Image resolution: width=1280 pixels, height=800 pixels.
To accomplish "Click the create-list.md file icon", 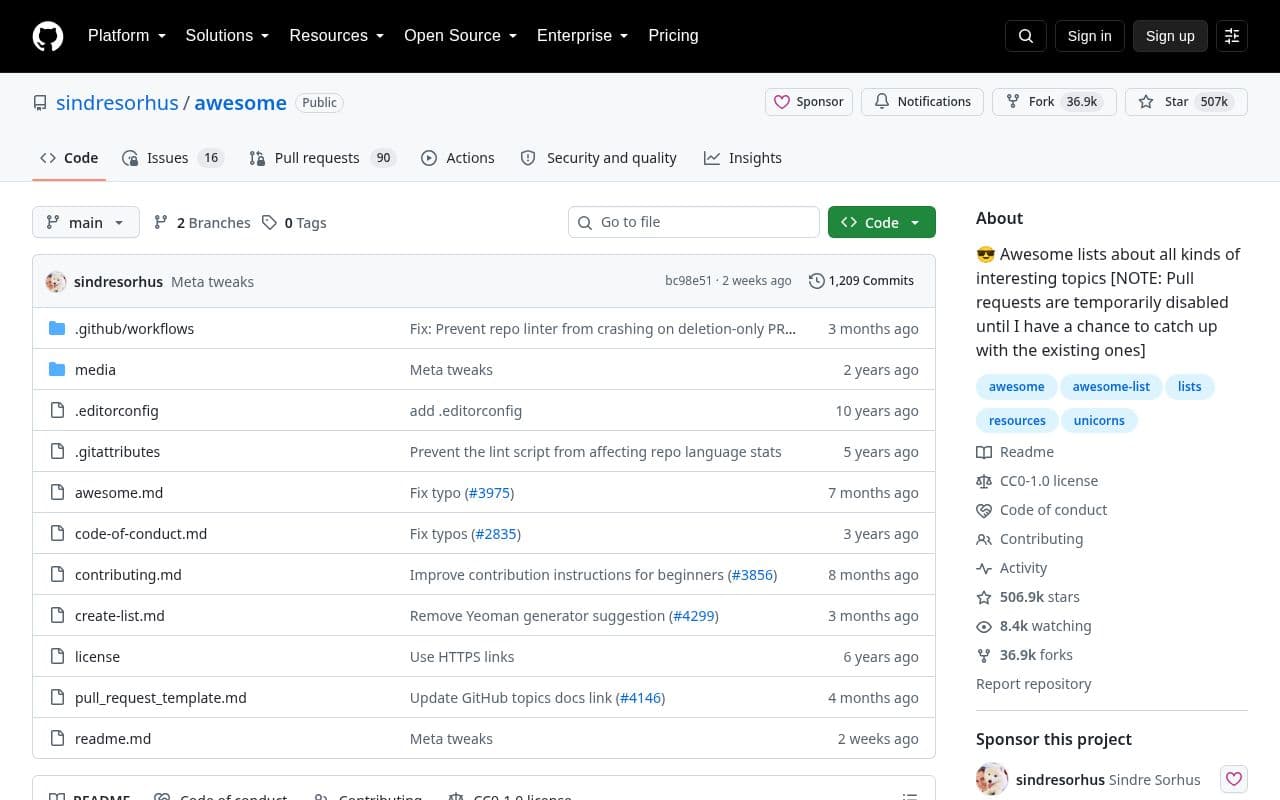I will point(57,616).
